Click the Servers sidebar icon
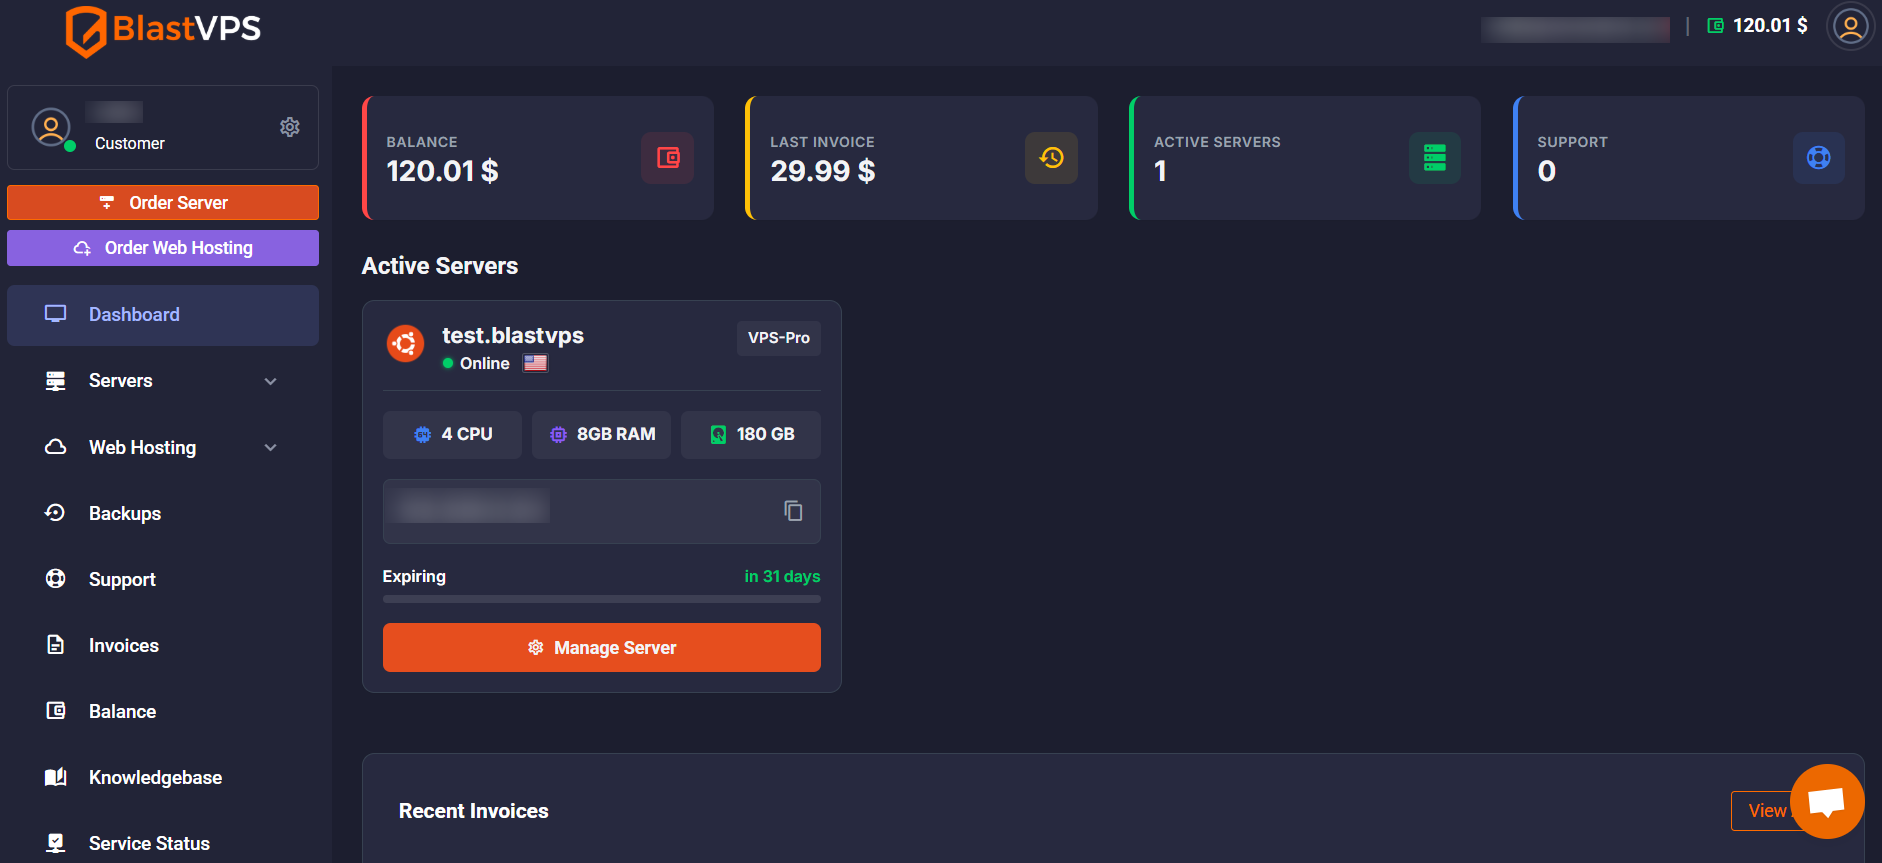The height and width of the screenshot is (863, 1882). tap(56, 381)
